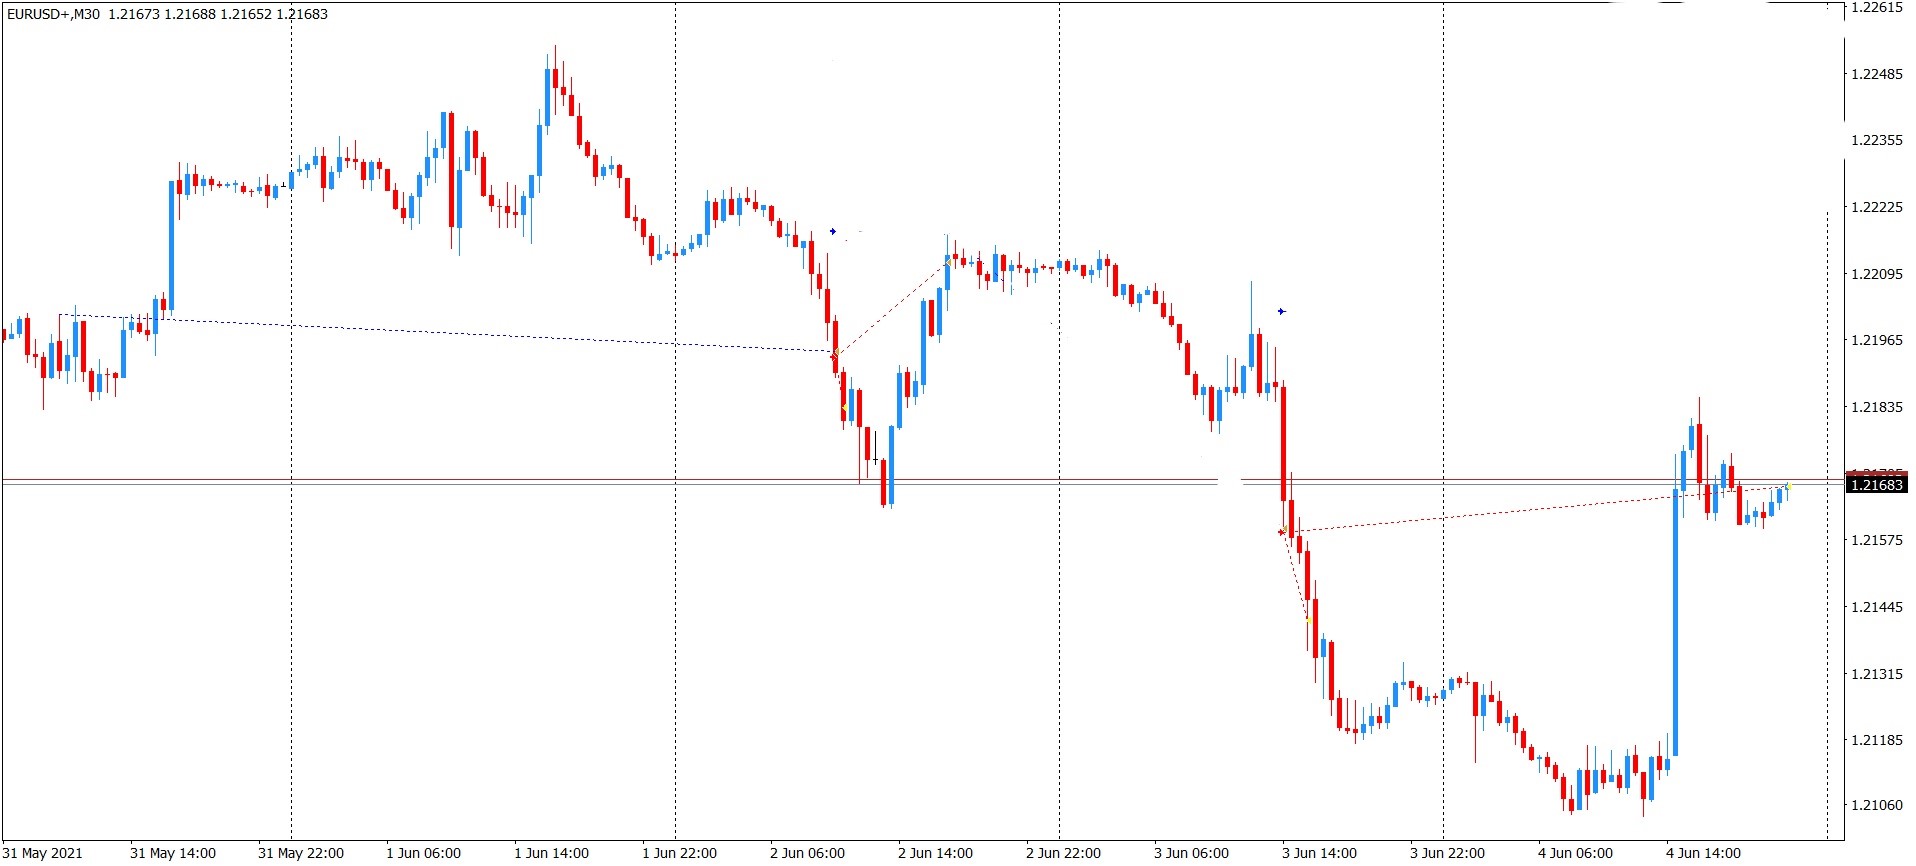The image size is (1916, 866).
Task: Click the 31 May 14:00 time label
Action: [x=173, y=853]
